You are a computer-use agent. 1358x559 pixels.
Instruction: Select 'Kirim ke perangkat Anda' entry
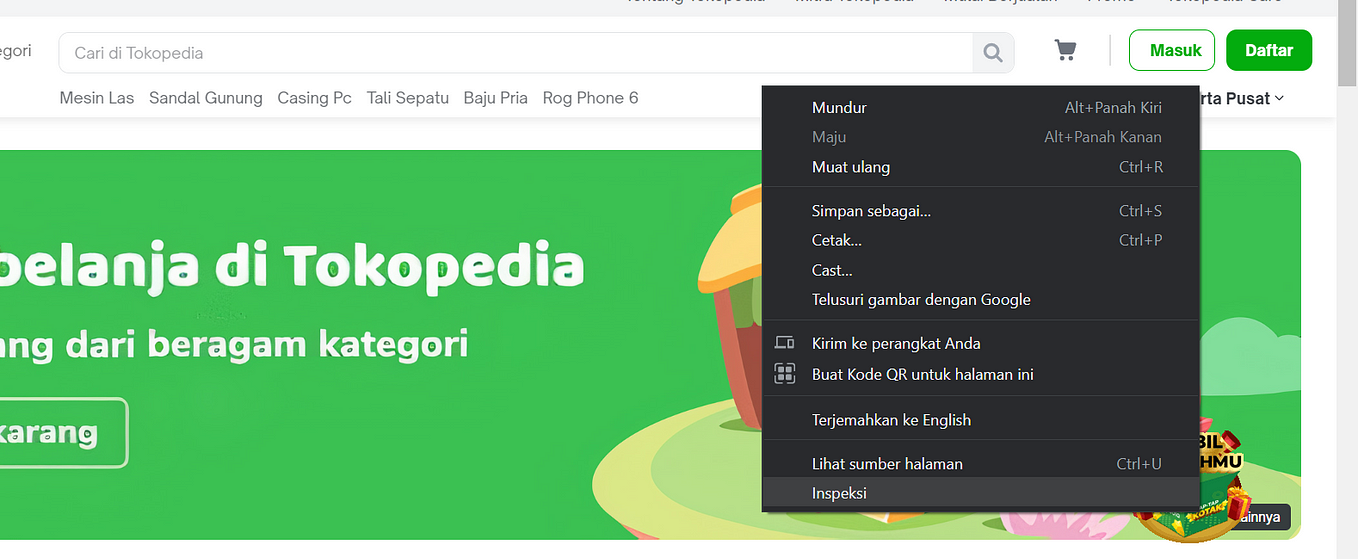tap(980, 343)
